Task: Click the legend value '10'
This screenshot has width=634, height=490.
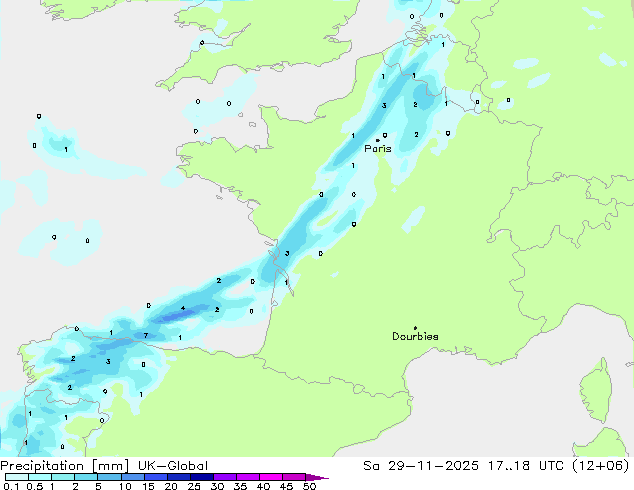Action: pyautogui.click(x=125, y=486)
